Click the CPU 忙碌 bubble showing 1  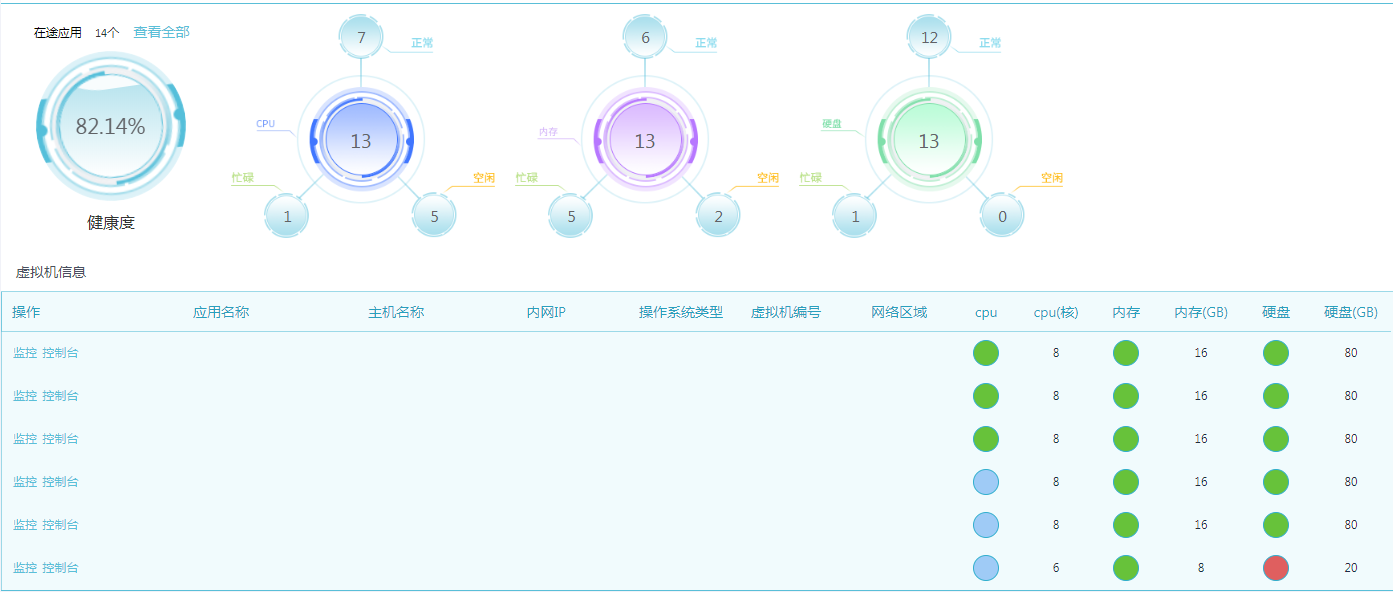(287, 216)
